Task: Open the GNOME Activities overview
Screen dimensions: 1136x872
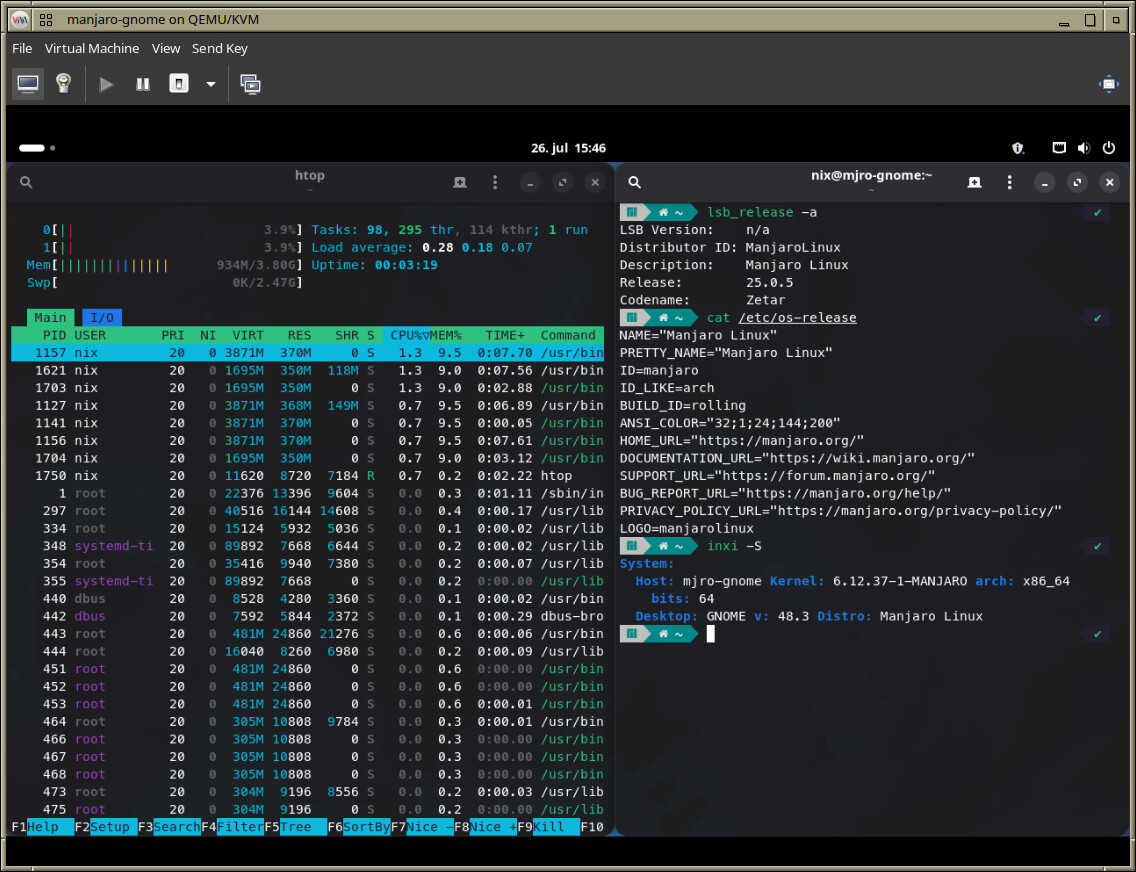Action: 37,148
